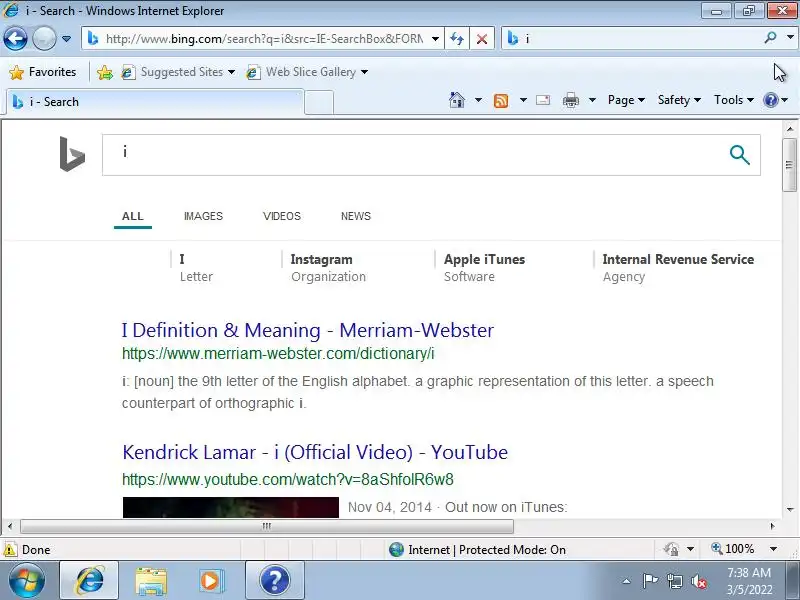Switch to the NEWS tab
The image size is (800, 600).
click(356, 216)
